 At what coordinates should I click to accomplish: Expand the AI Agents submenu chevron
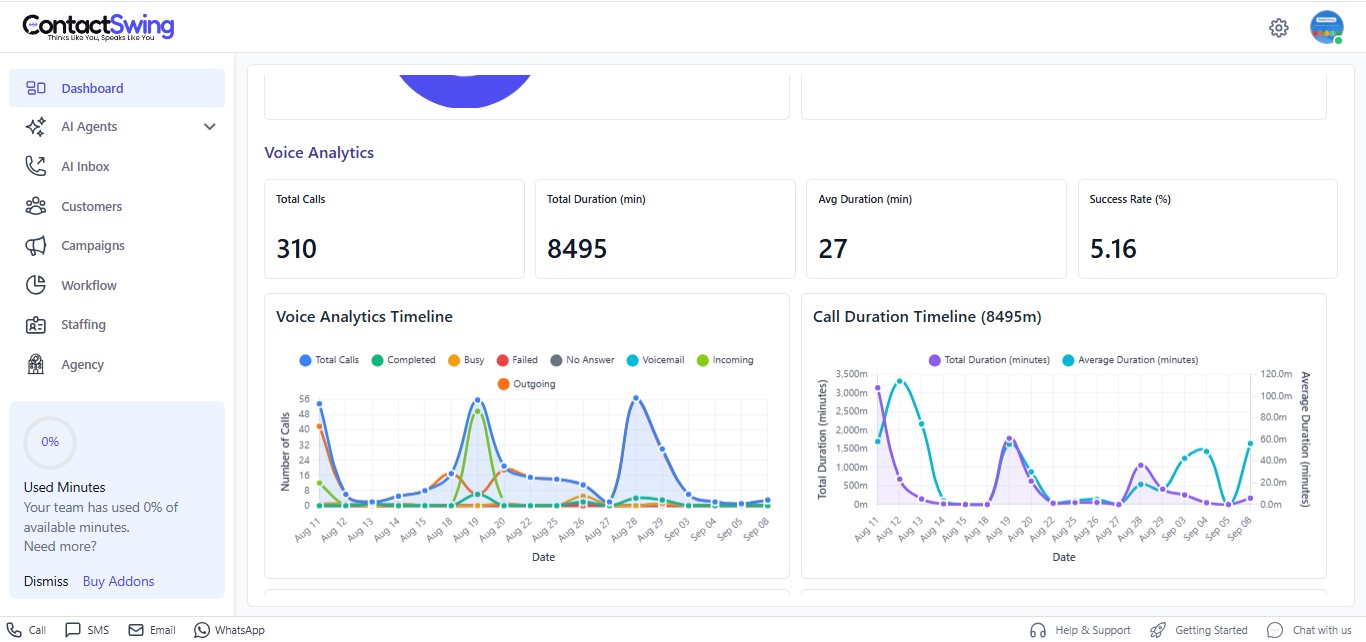(209, 127)
